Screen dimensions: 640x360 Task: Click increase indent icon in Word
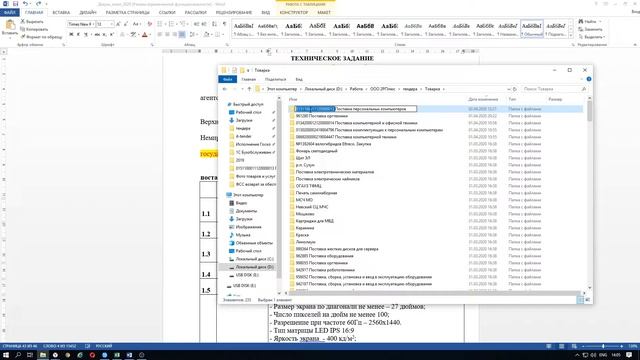coord(204,24)
